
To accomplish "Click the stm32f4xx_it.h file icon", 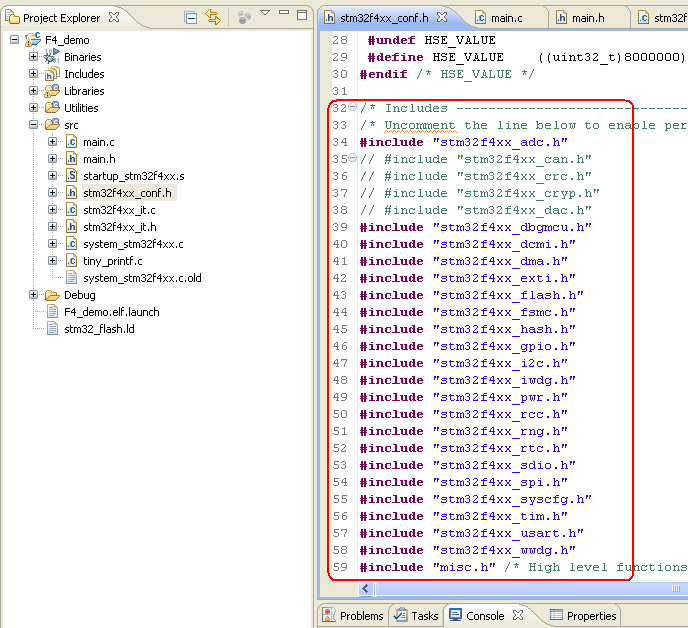I will point(71,227).
